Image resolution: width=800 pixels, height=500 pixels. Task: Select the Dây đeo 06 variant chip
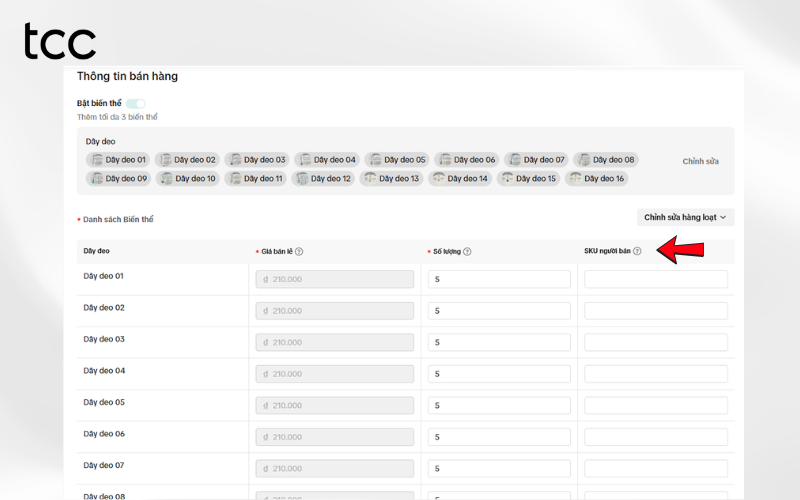(x=467, y=160)
